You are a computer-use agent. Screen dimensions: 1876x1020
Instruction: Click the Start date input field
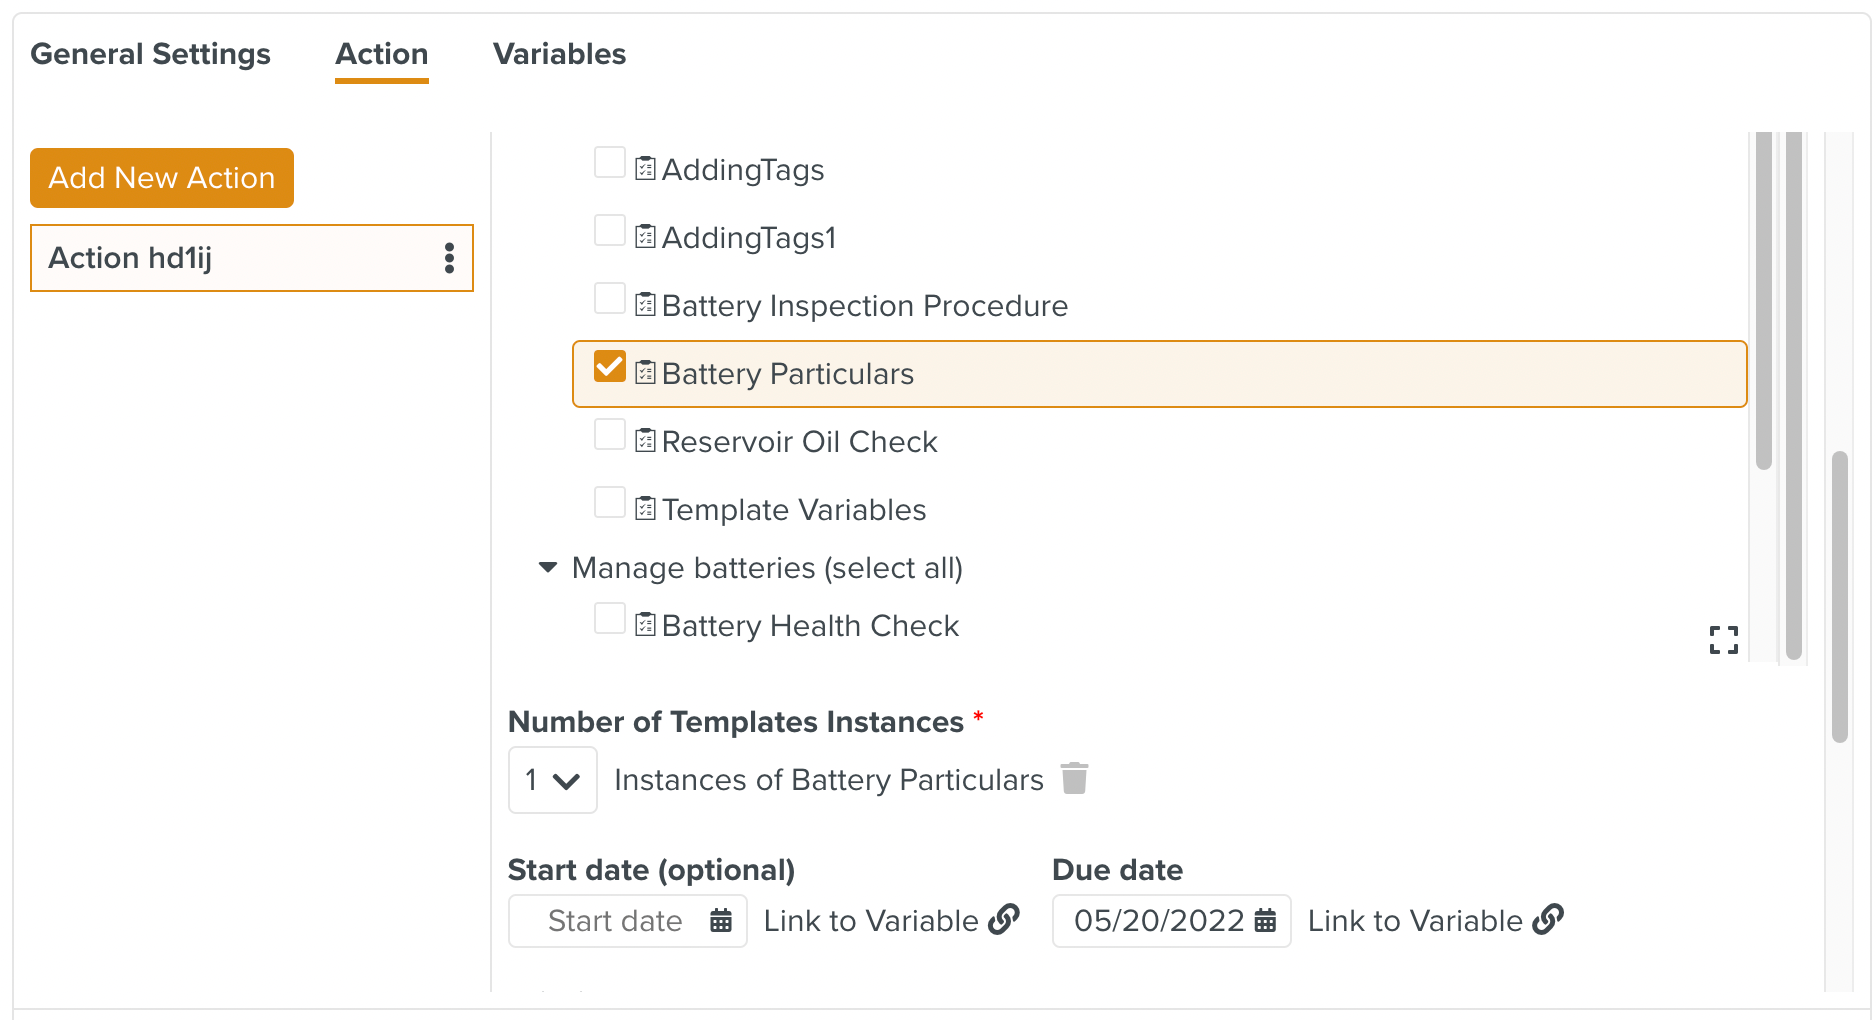point(614,921)
